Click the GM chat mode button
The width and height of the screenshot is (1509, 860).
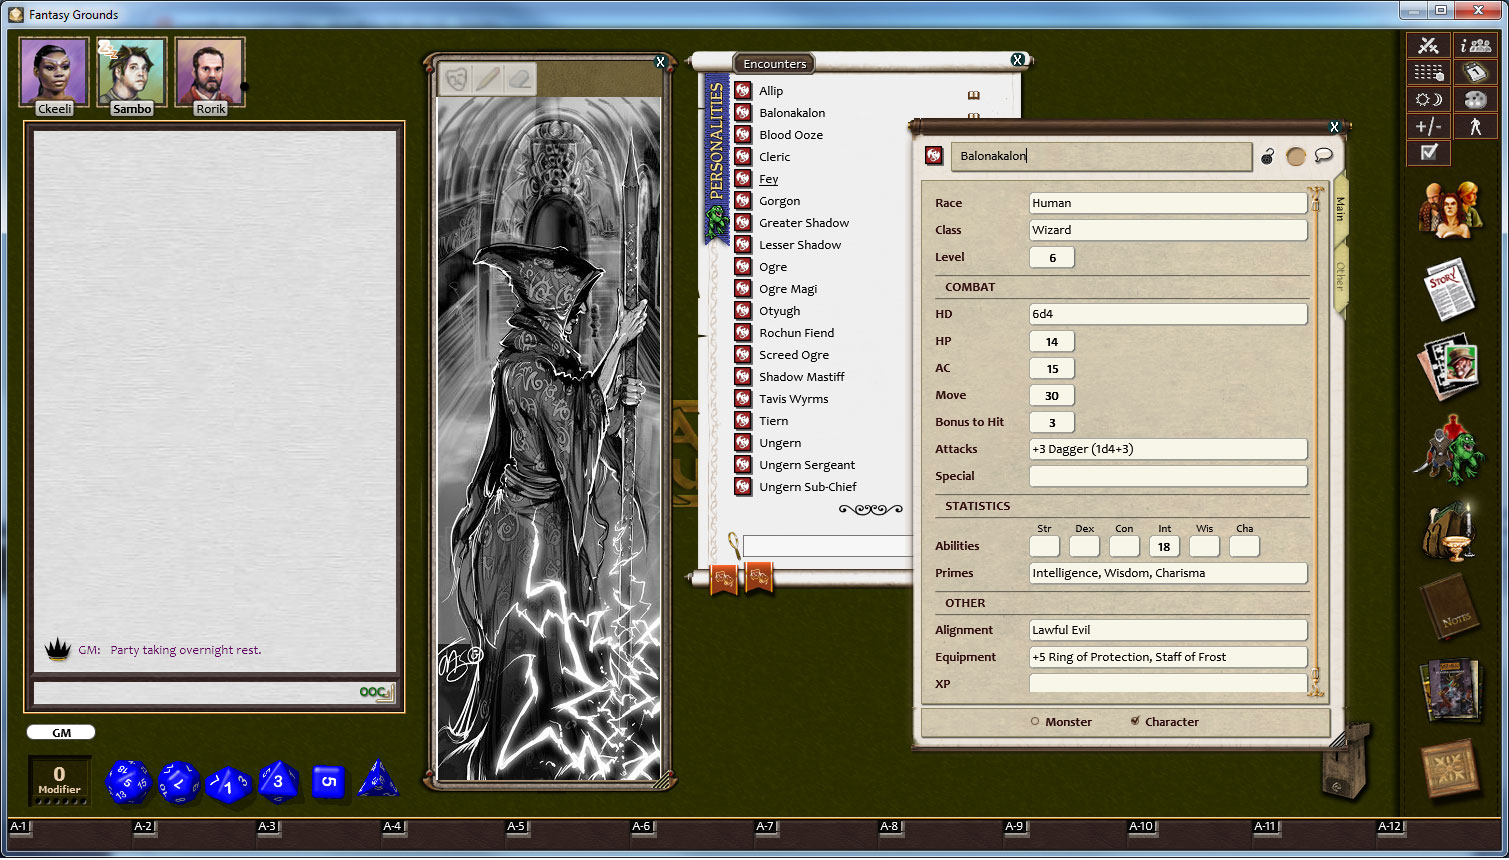click(x=60, y=732)
